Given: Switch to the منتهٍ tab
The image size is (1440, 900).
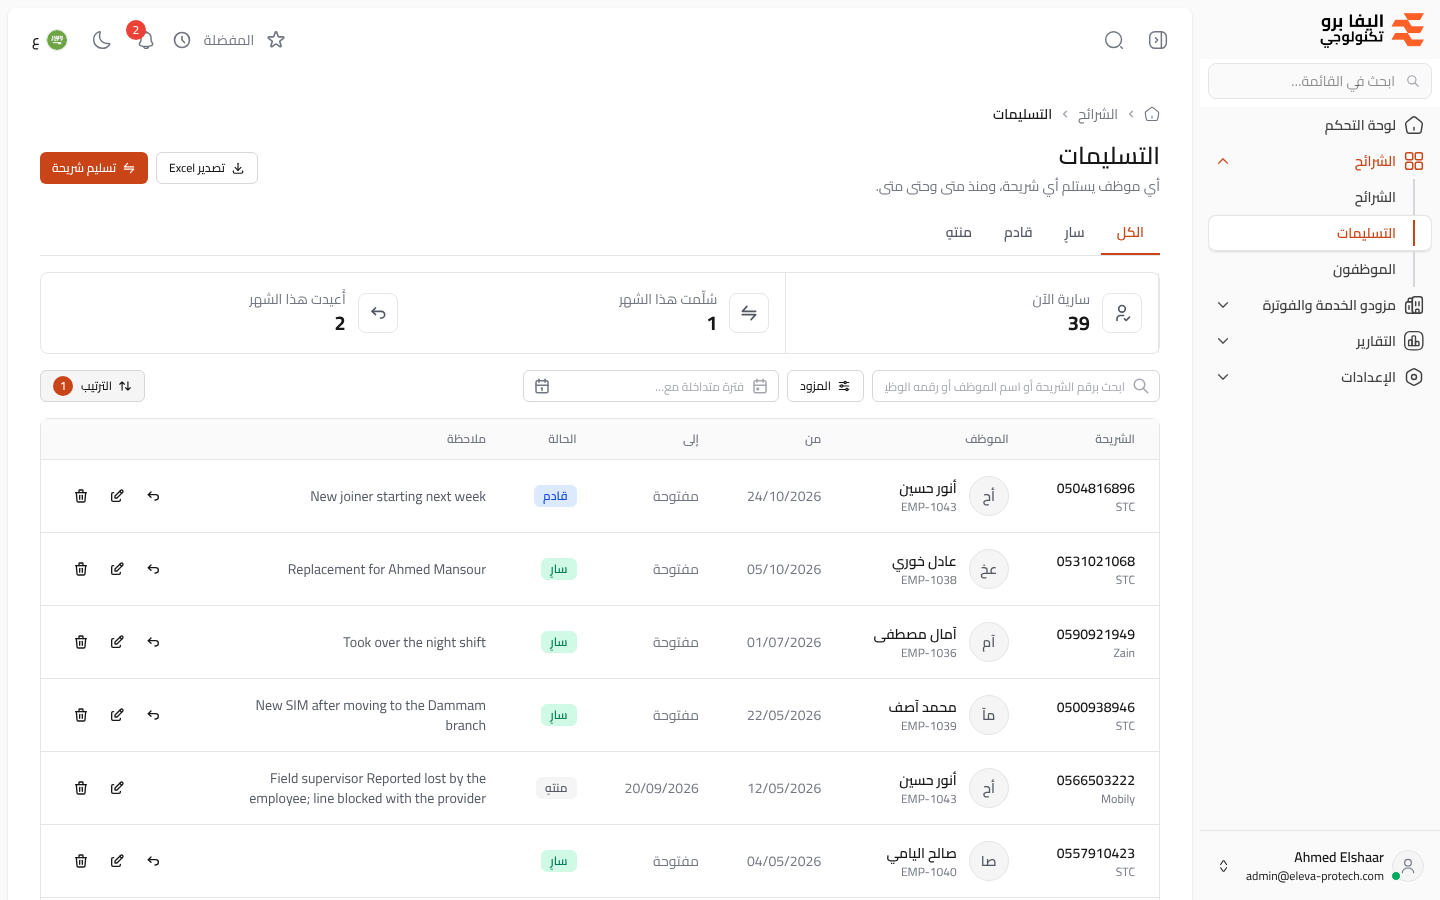Looking at the screenshot, I should click(x=959, y=233).
